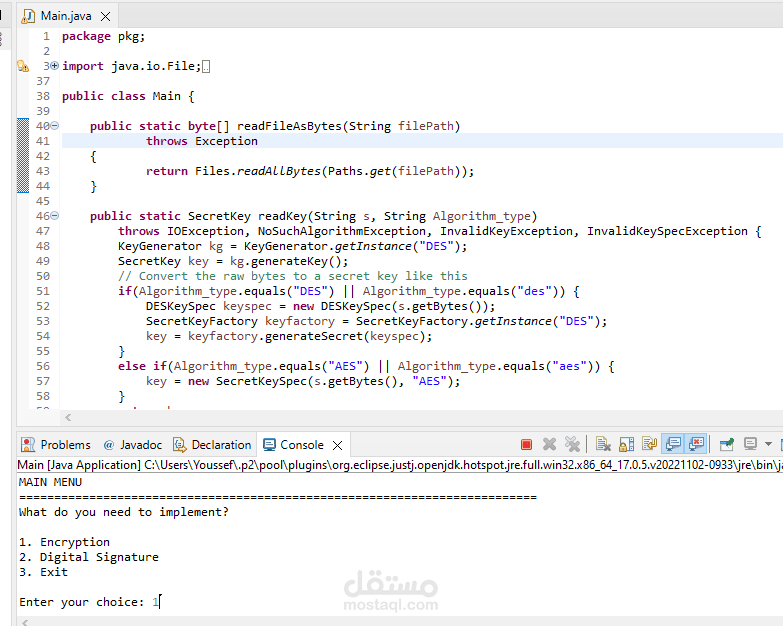Click line number 56 in the gutter
The height and width of the screenshot is (626, 783).
(x=43, y=366)
